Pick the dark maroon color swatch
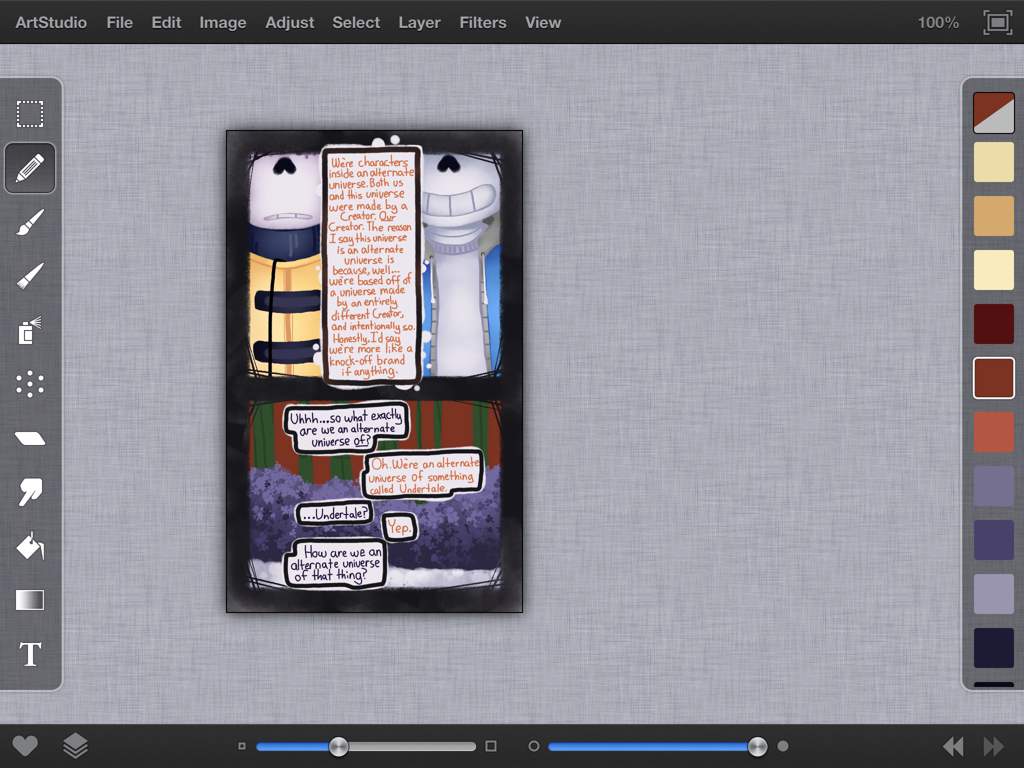This screenshot has height=768, width=1024. coord(993,323)
